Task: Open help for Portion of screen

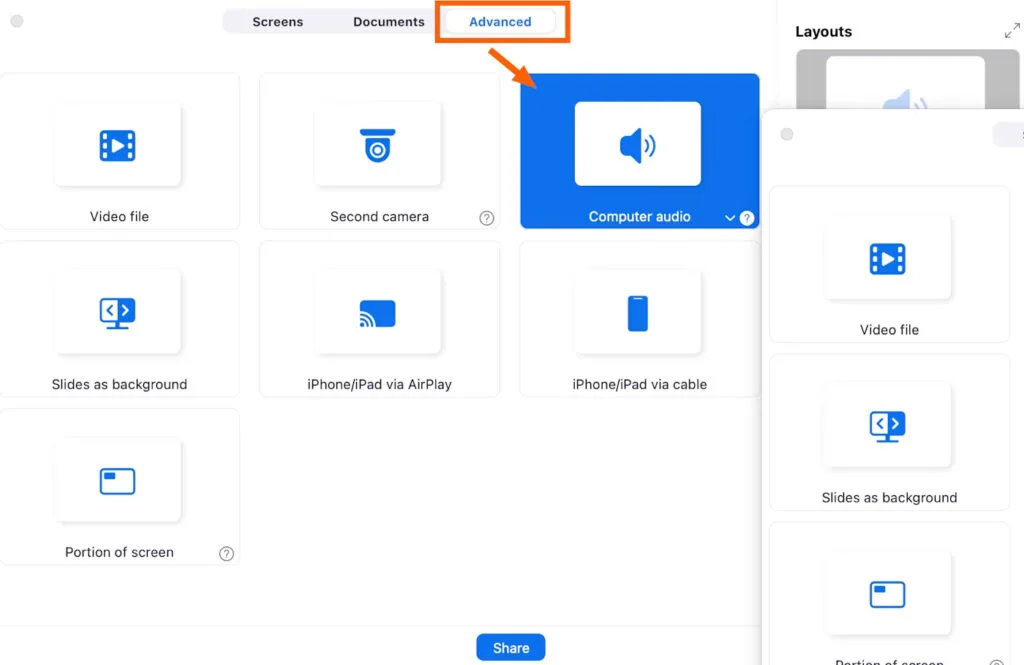Action: click(227, 554)
